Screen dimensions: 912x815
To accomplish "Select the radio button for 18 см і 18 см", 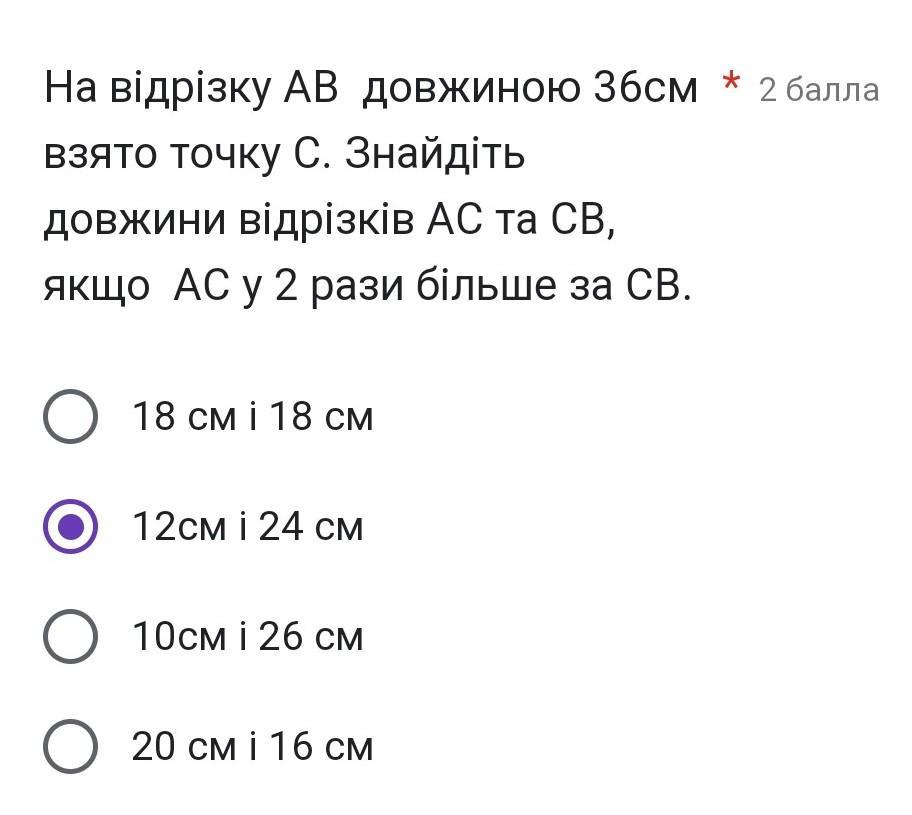I will coord(70,417).
